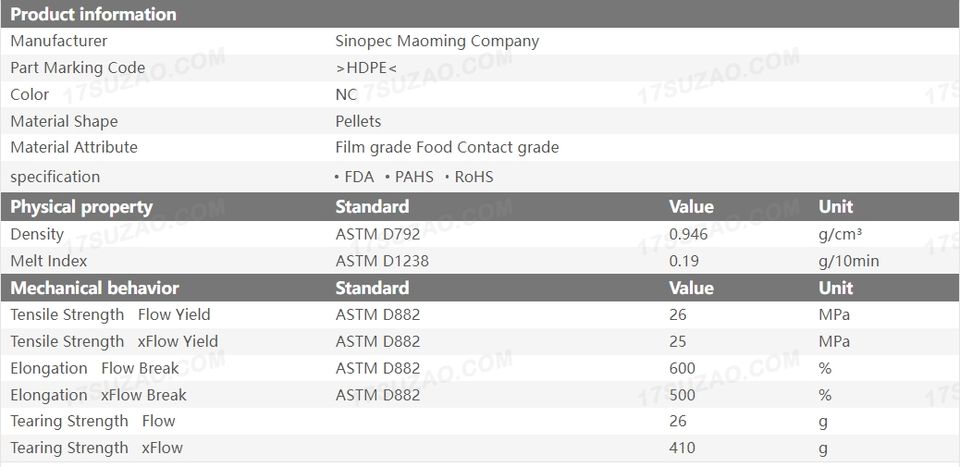Viewport: 960px width, 467px height.
Task: Click the Tensile Strength Flow Yield row label
Action: [x=110, y=314]
